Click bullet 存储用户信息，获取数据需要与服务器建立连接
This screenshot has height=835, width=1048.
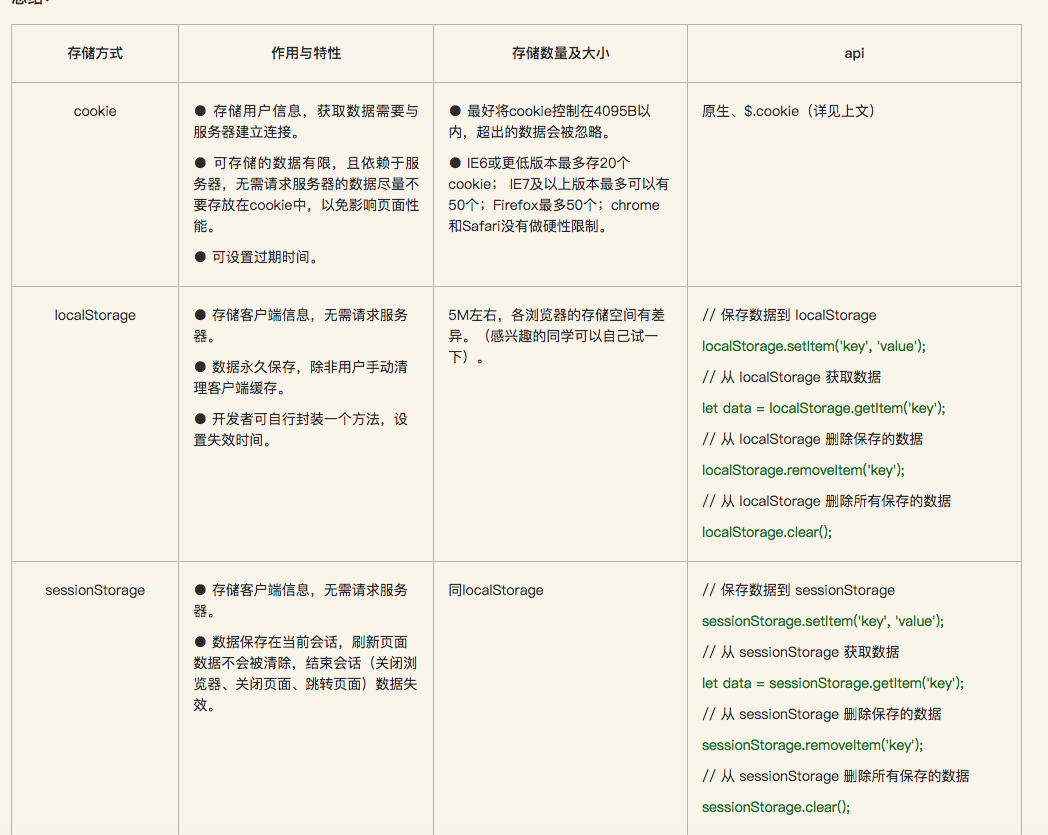(306, 122)
